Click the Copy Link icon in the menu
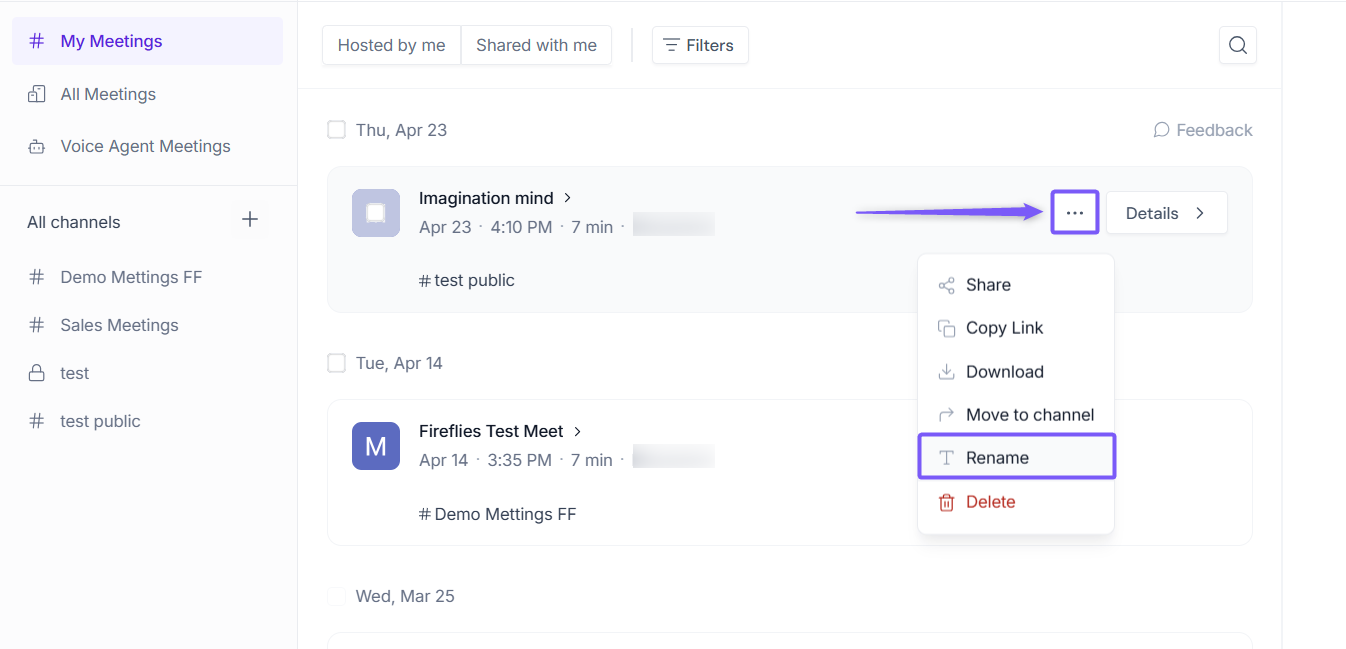The height and width of the screenshot is (649, 1346). pos(946,329)
